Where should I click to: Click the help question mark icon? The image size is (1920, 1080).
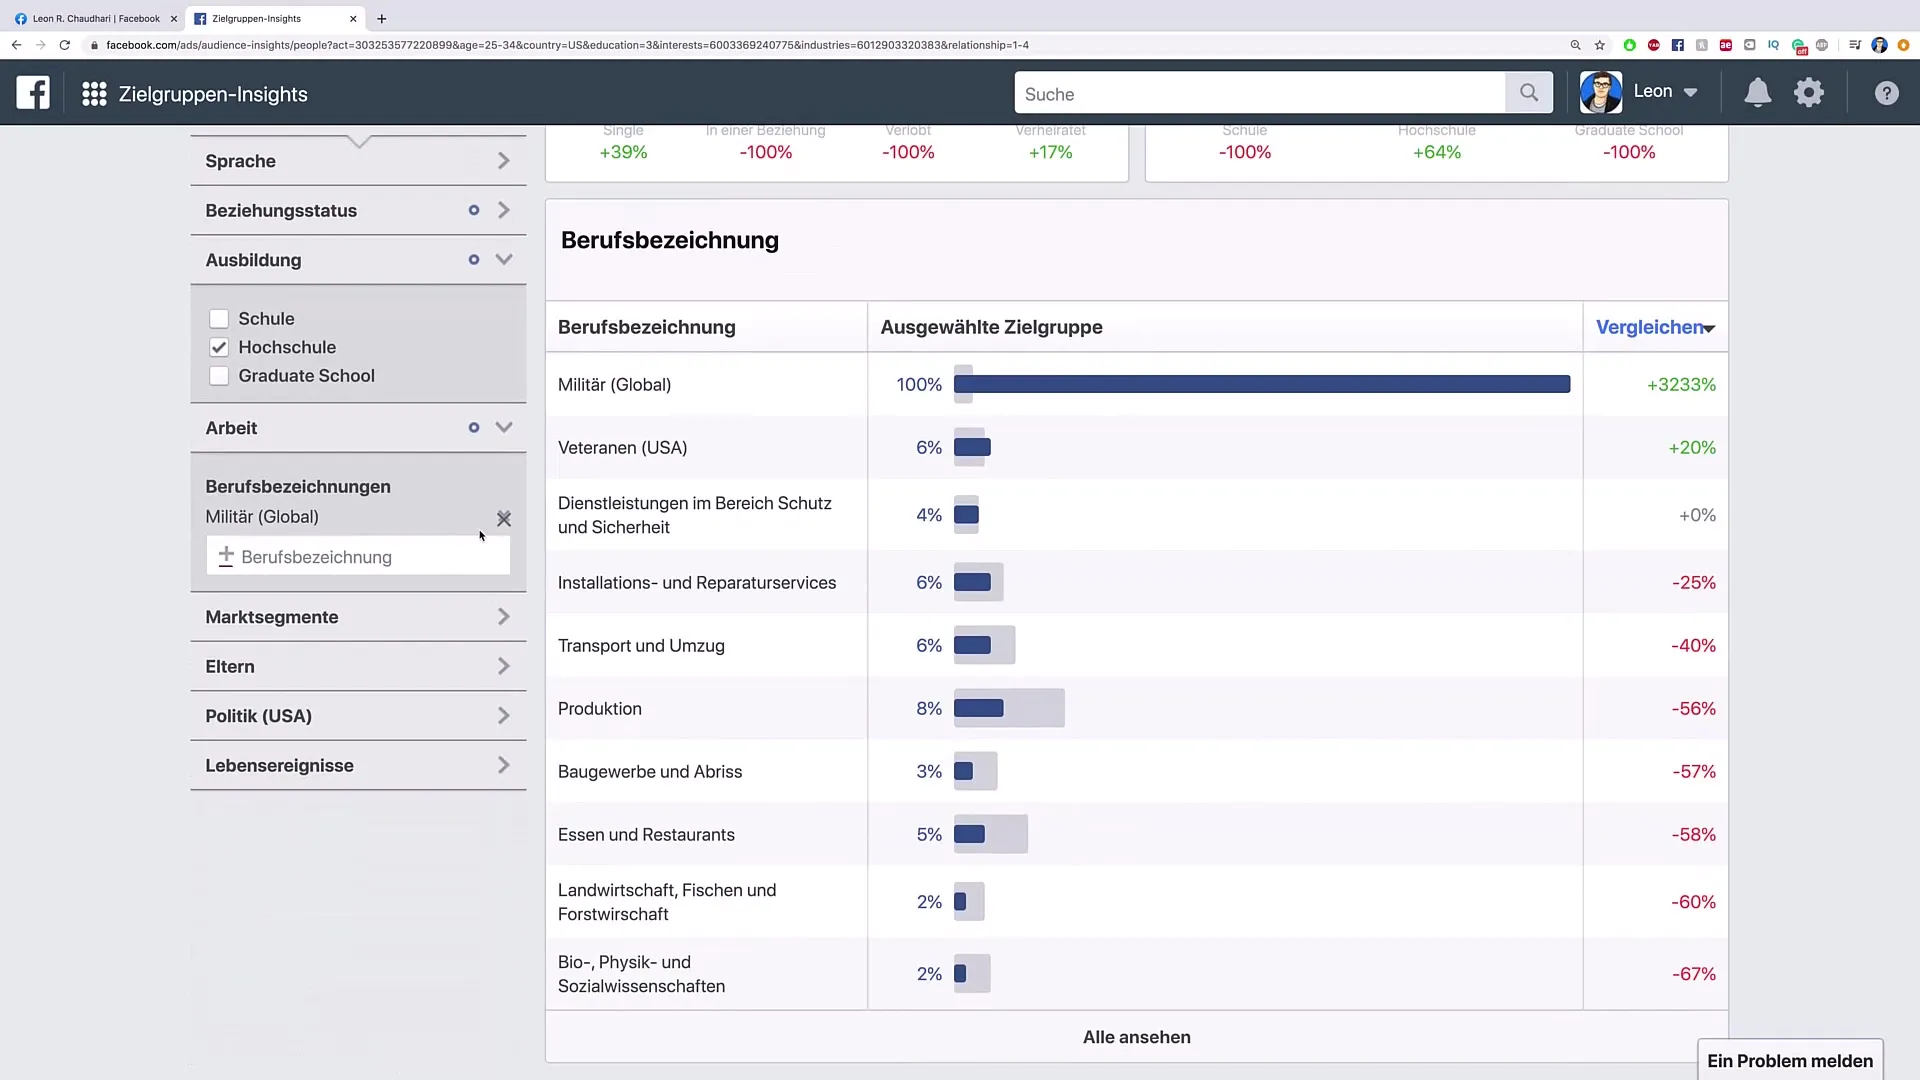click(1888, 94)
